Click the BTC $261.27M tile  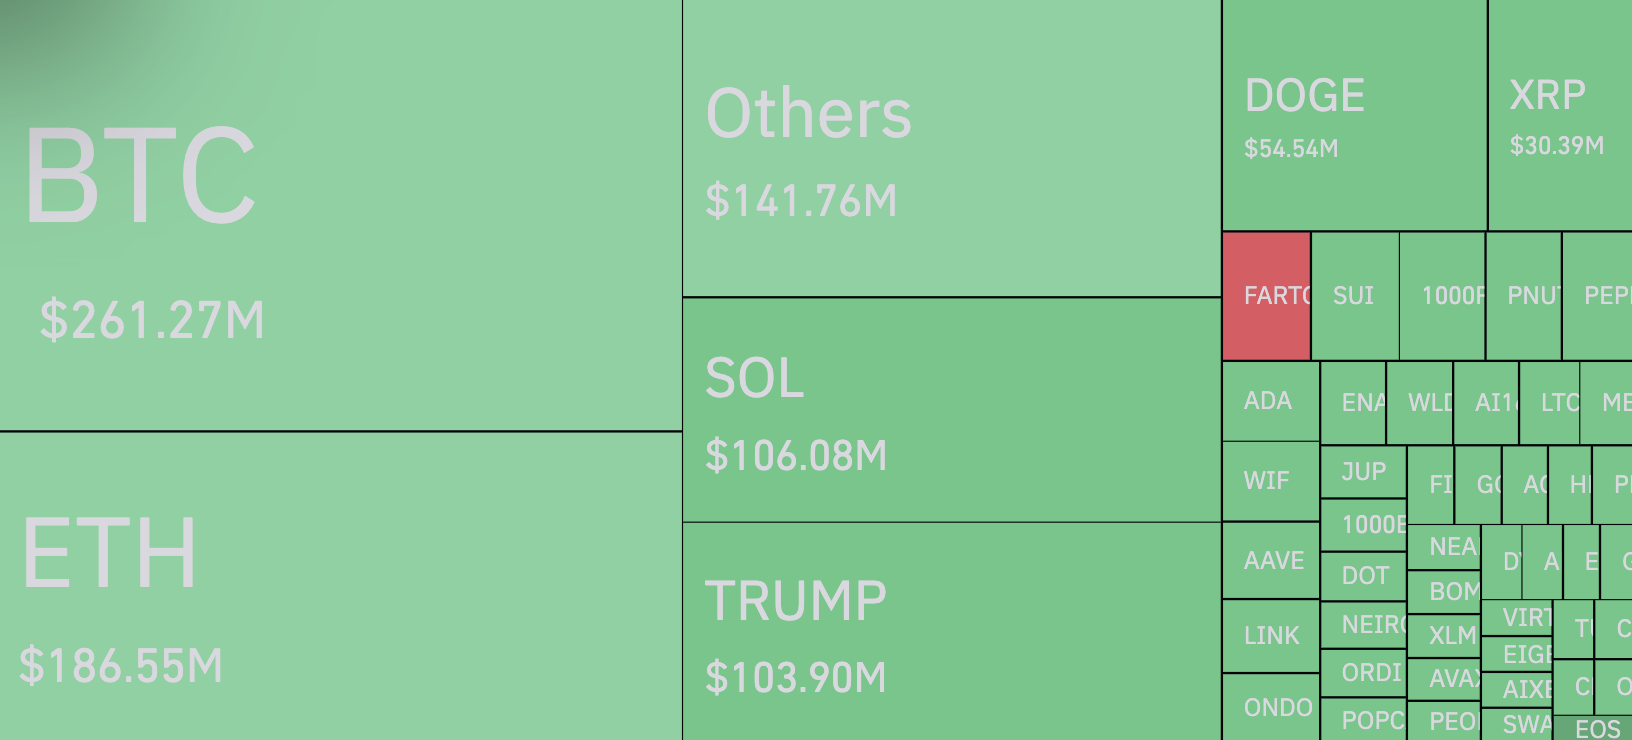[340, 215]
